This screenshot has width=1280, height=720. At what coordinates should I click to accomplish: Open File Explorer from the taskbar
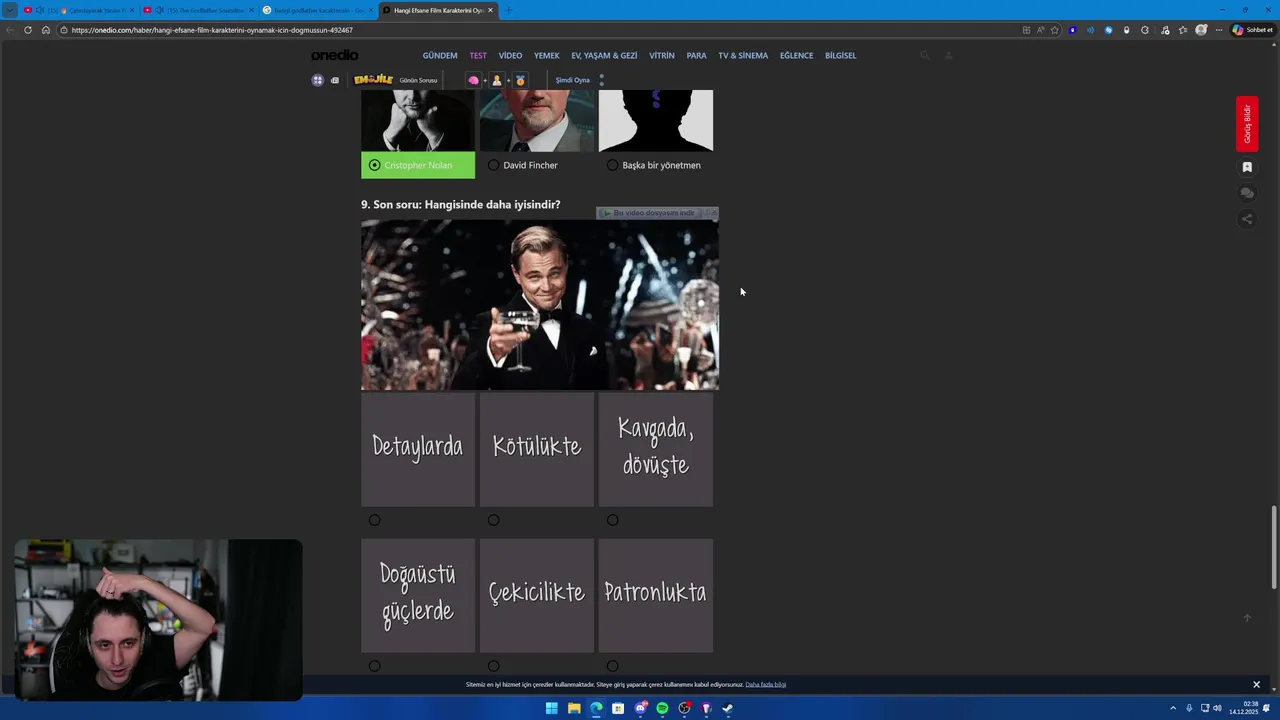tap(574, 708)
